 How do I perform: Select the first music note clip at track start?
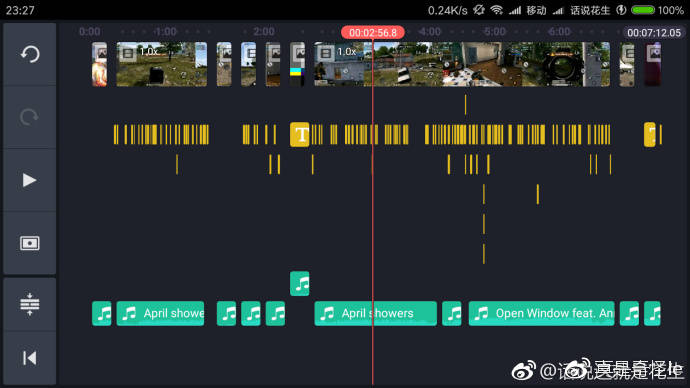(102, 313)
